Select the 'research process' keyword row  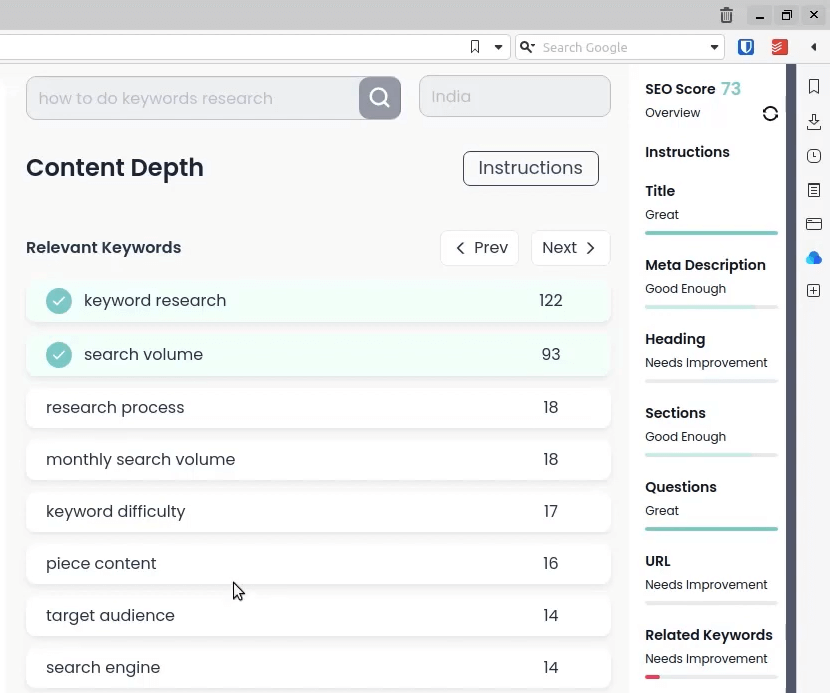pos(318,408)
